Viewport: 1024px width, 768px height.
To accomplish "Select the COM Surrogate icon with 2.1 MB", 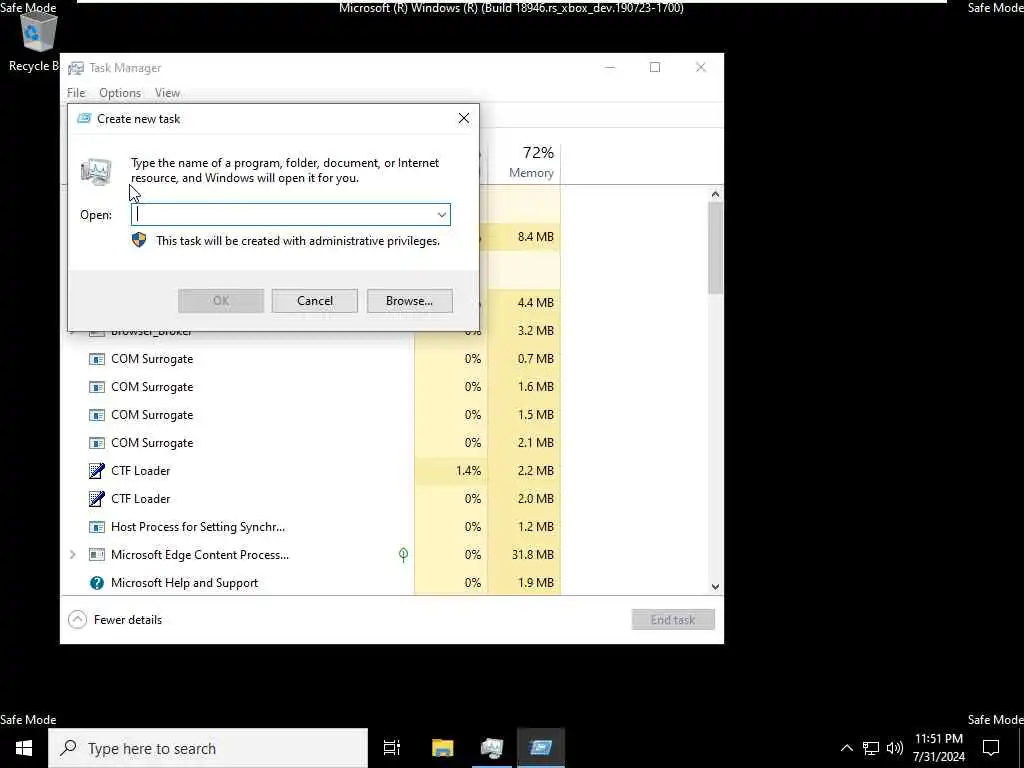I will click(97, 443).
